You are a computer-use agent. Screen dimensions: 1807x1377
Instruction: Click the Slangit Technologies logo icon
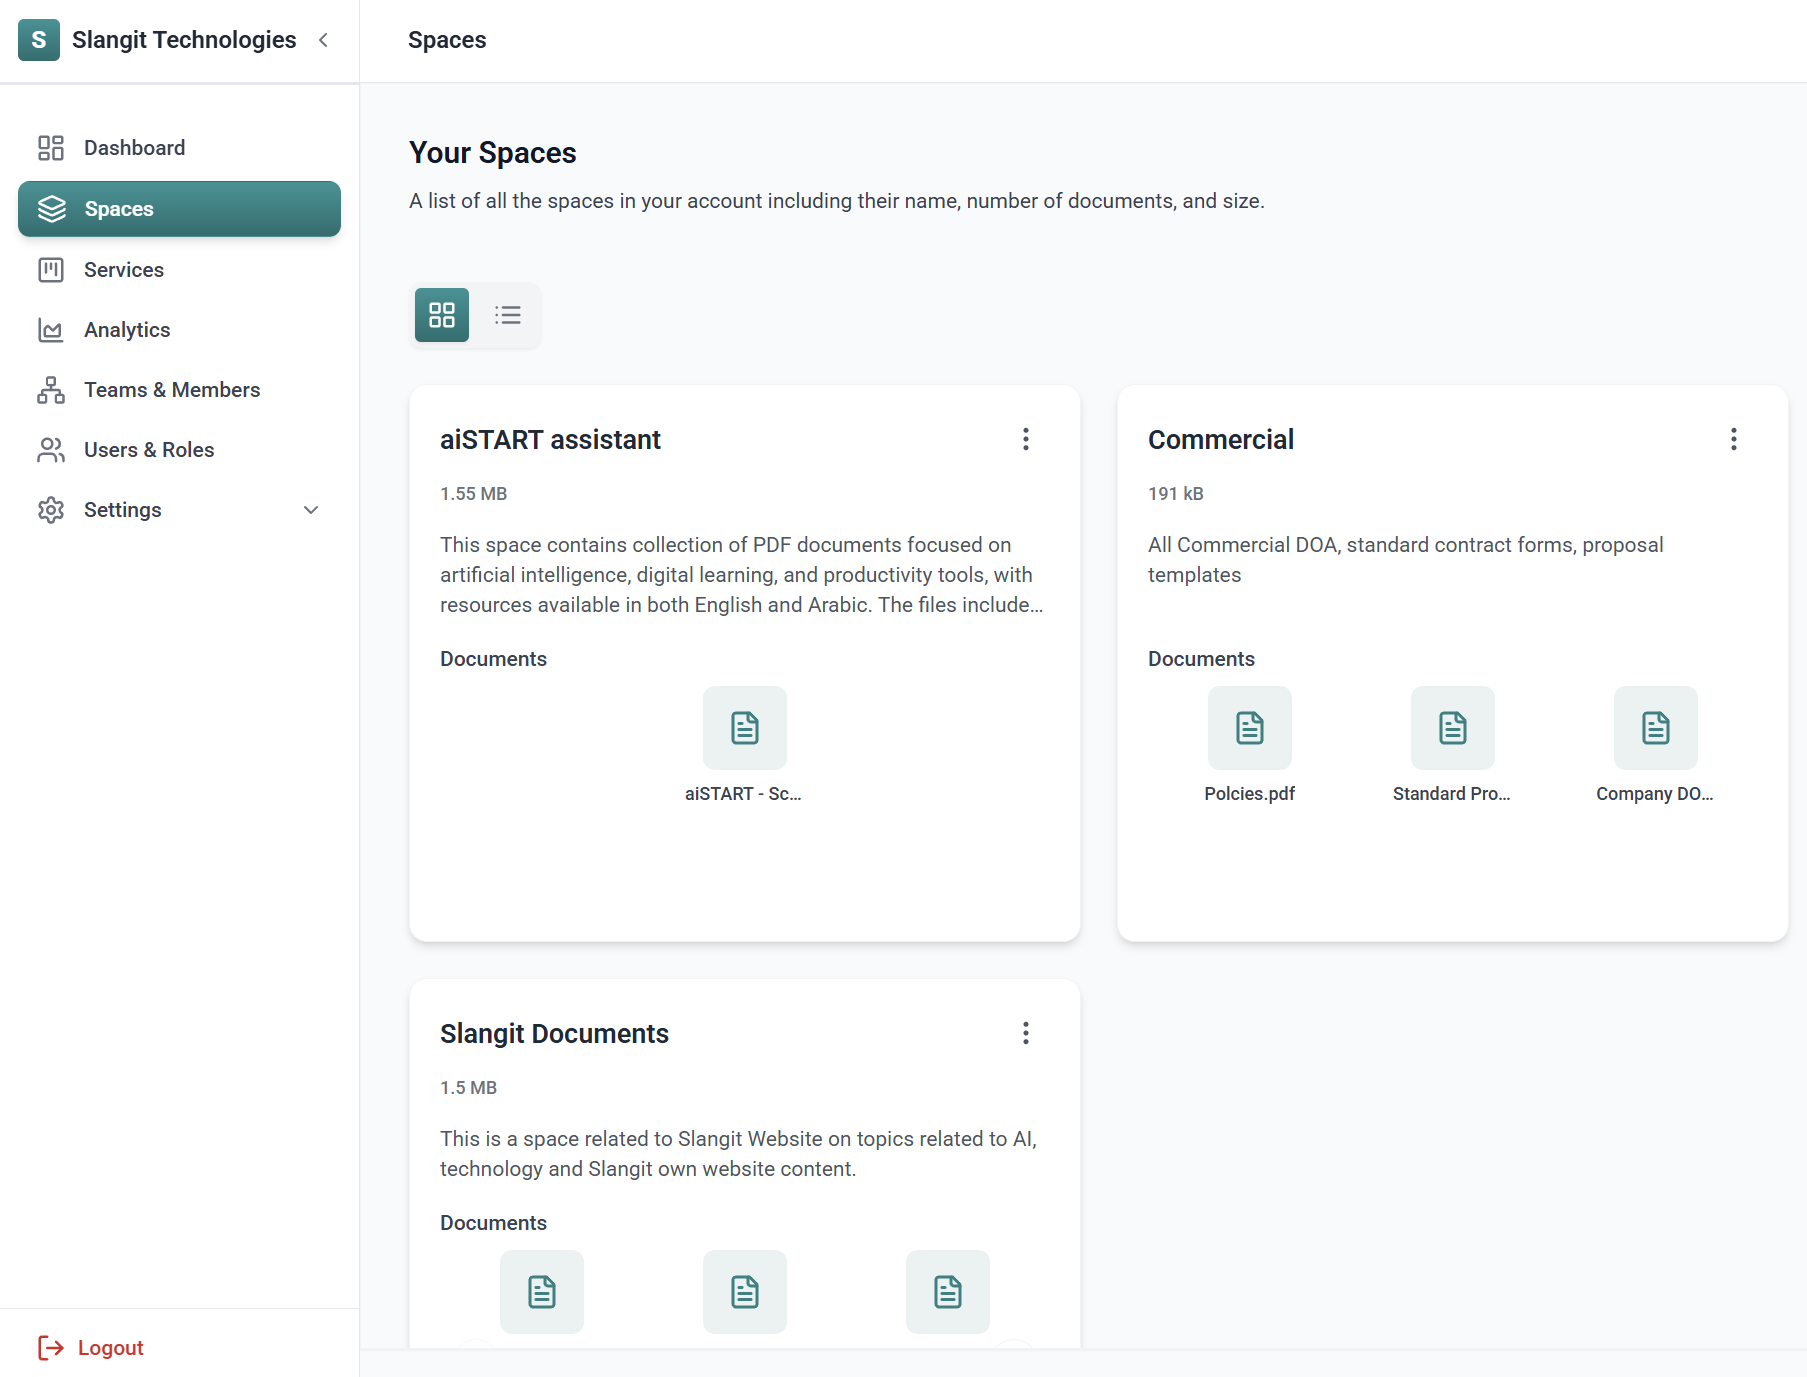point(39,40)
